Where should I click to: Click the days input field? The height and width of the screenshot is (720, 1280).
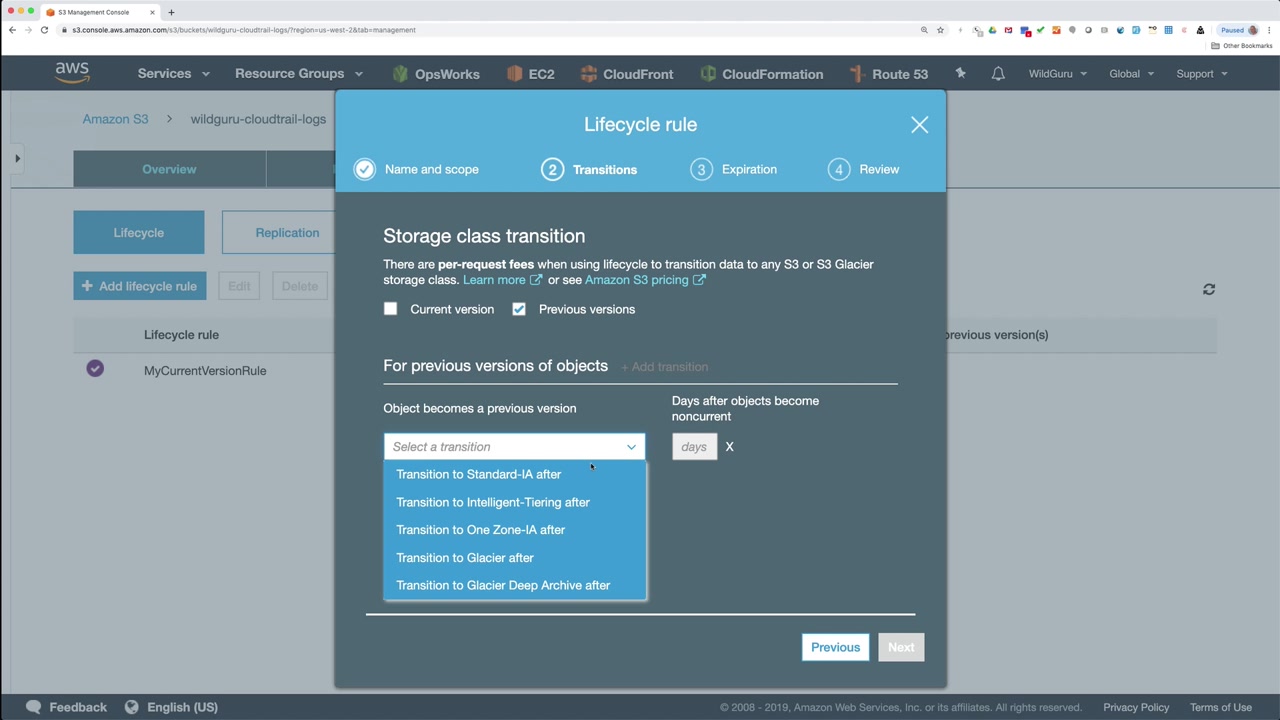click(694, 447)
